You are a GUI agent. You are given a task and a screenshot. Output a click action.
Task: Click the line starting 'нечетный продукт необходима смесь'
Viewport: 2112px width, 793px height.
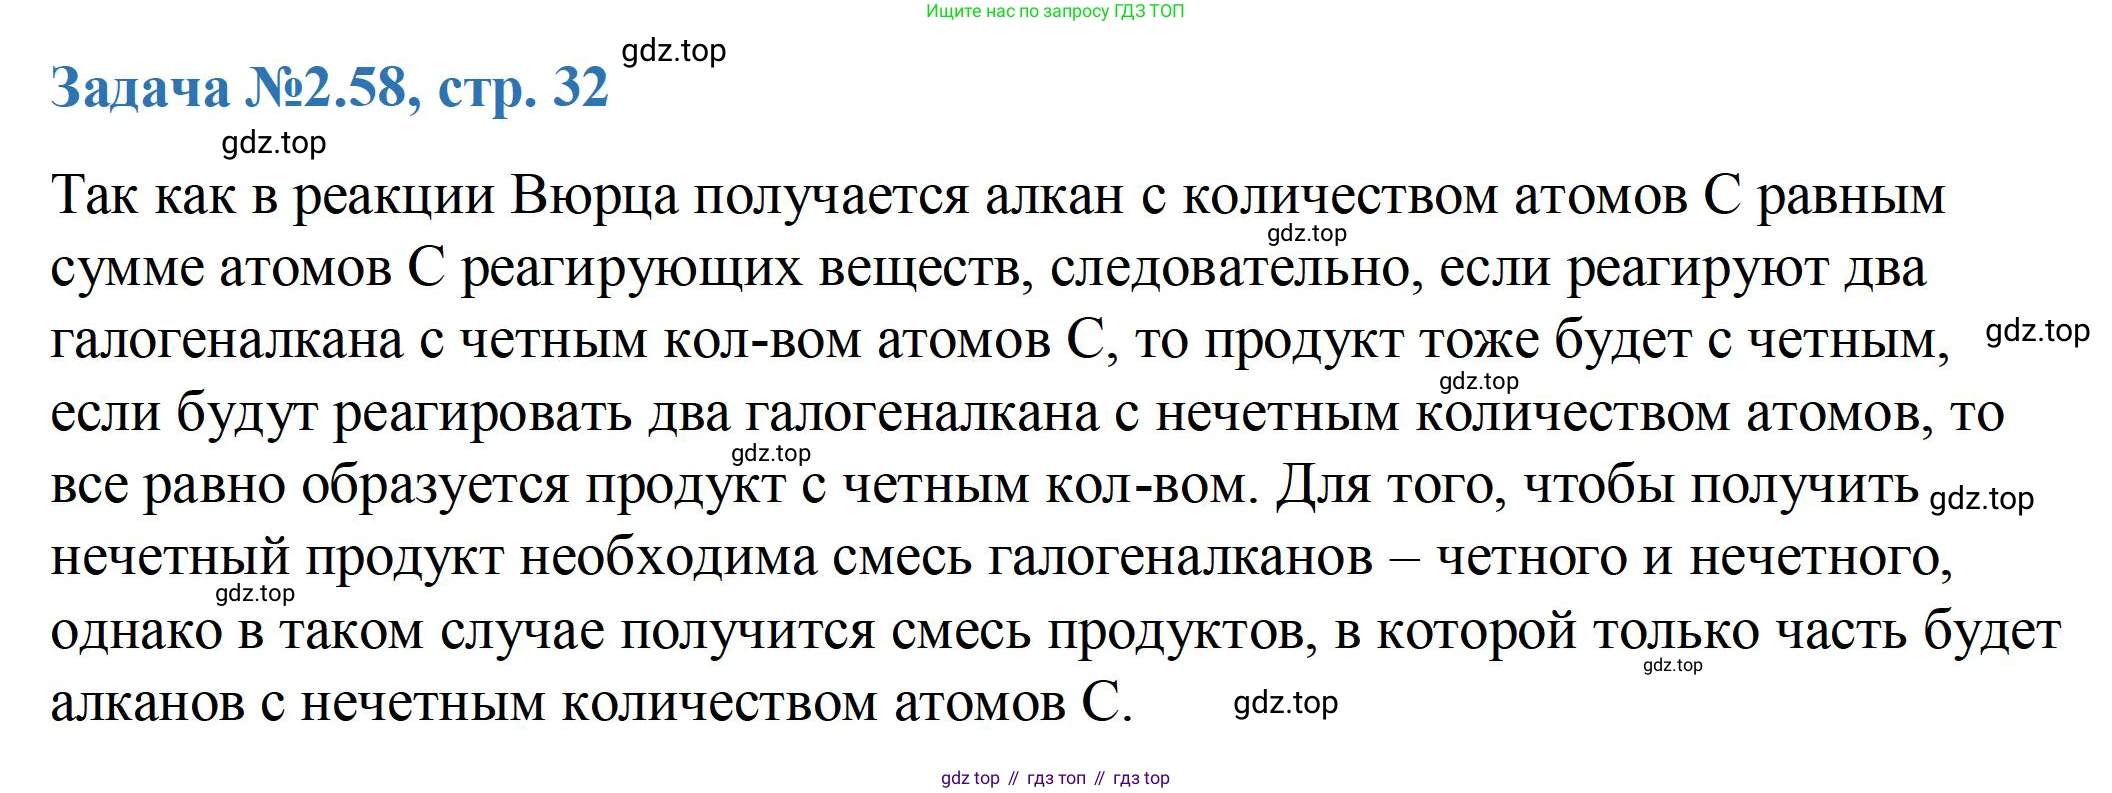point(1001,557)
